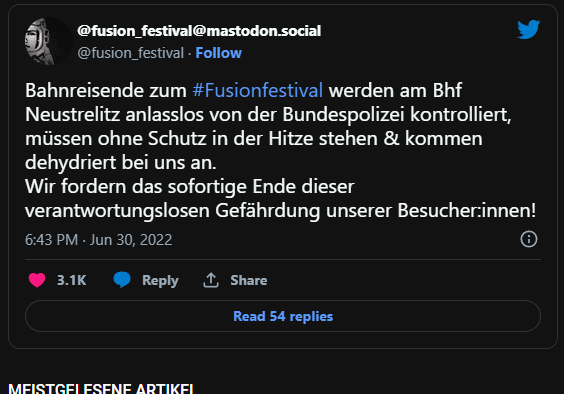Screen dimensions: 564x394
Task: Click the word Bundespolizei in the tweet
Action: point(343,114)
